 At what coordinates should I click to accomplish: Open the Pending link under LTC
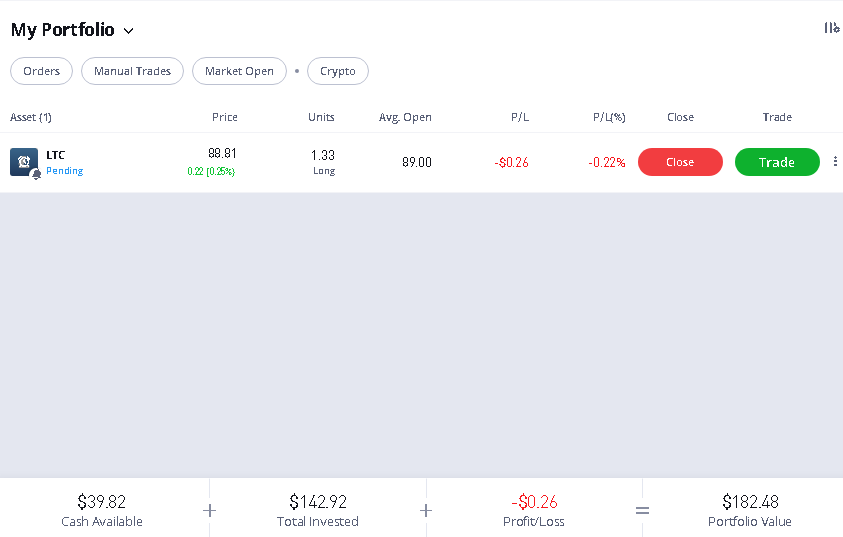click(x=65, y=171)
